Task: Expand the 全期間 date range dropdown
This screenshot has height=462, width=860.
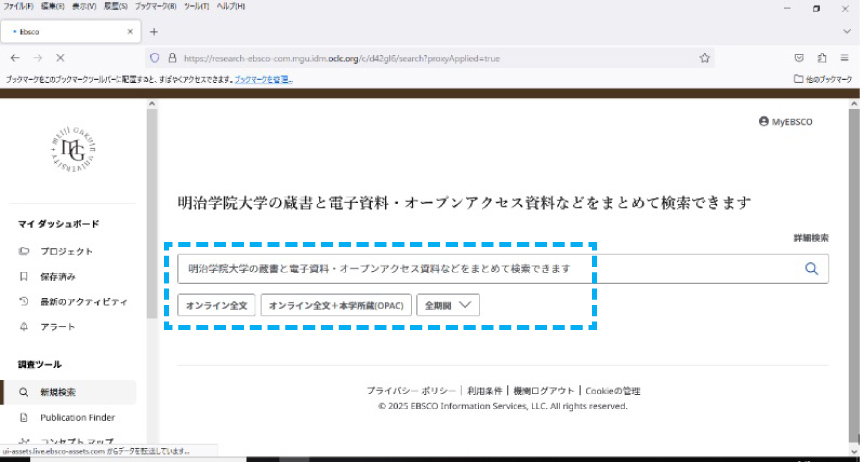Action: [x=448, y=305]
